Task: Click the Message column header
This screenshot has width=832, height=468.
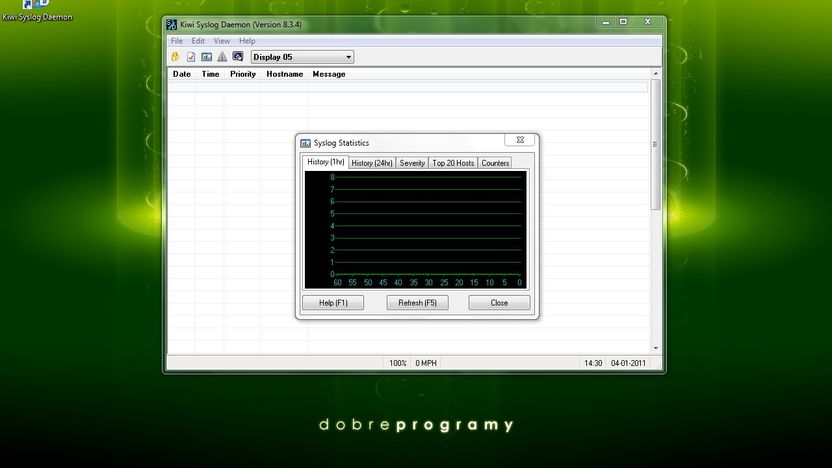Action: coord(329,74)
